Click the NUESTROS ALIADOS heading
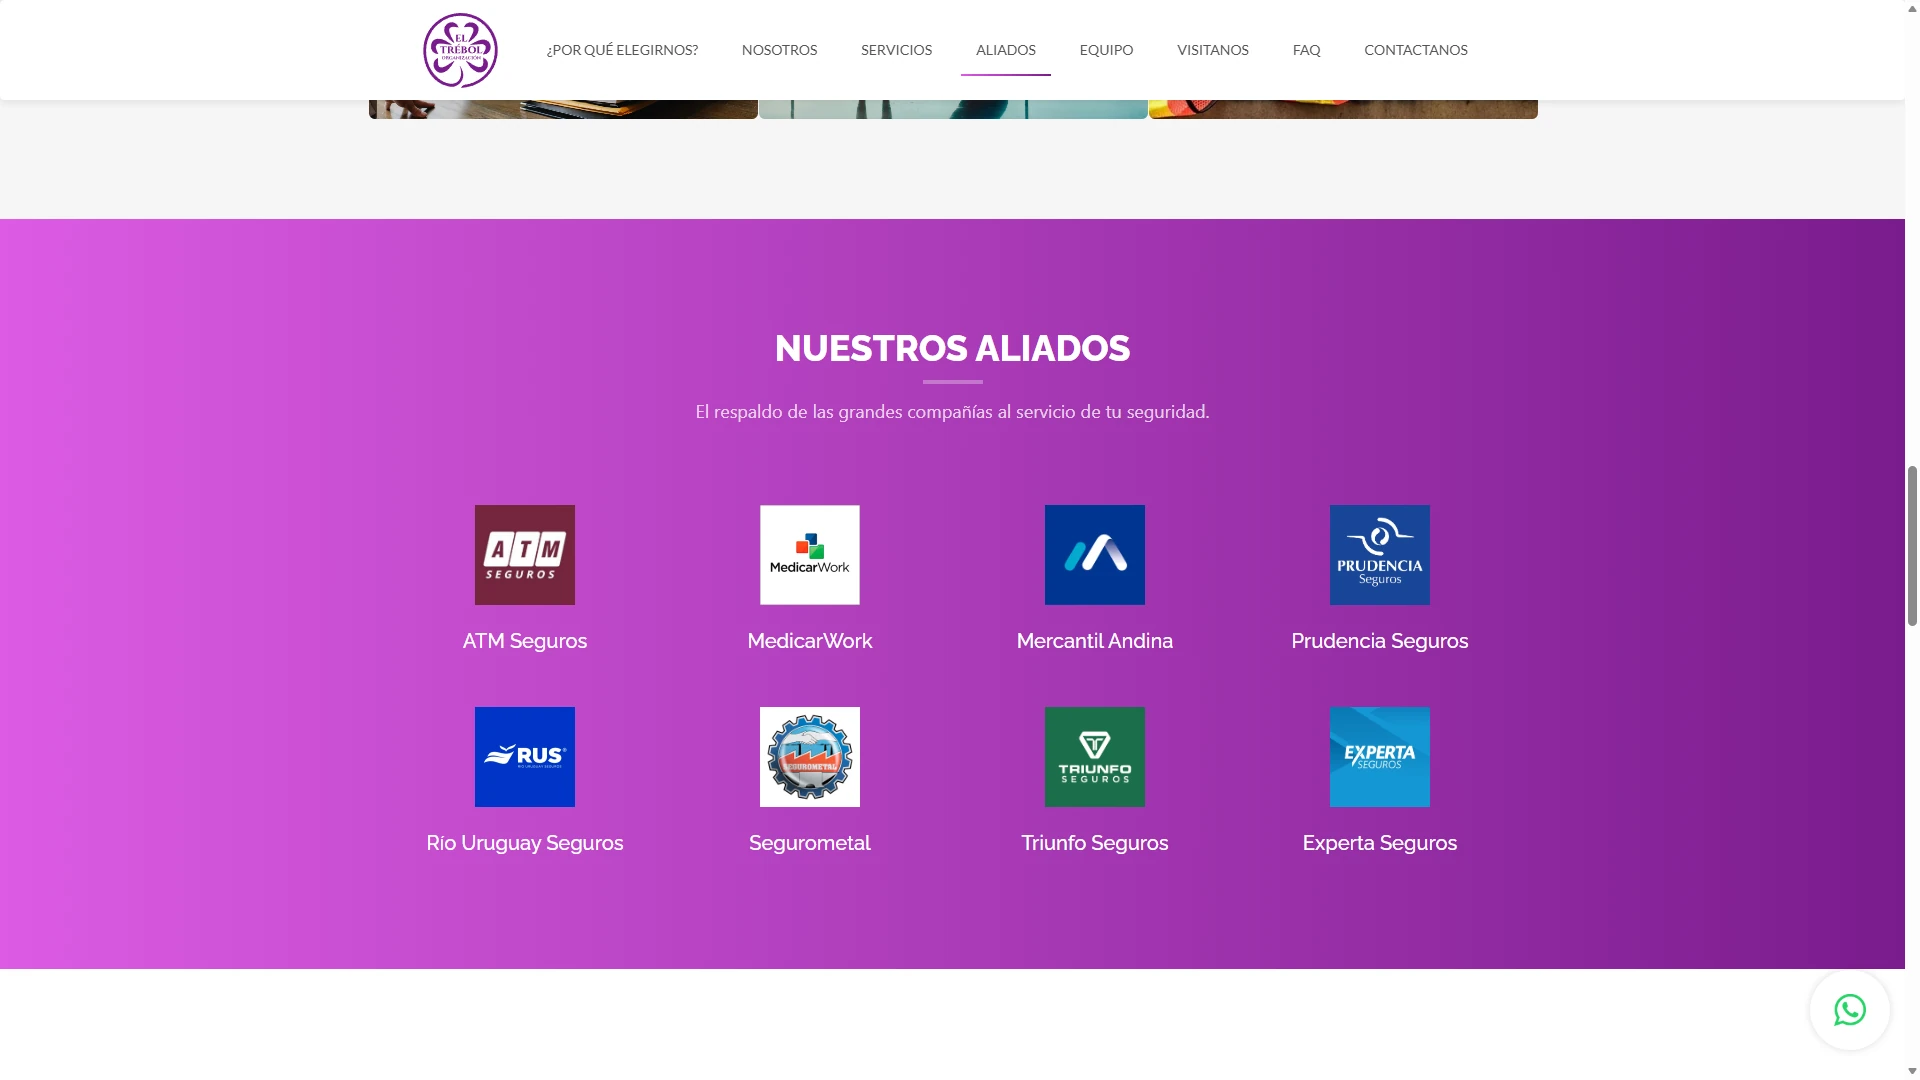1920x1080 pixels. click(952, 348)
